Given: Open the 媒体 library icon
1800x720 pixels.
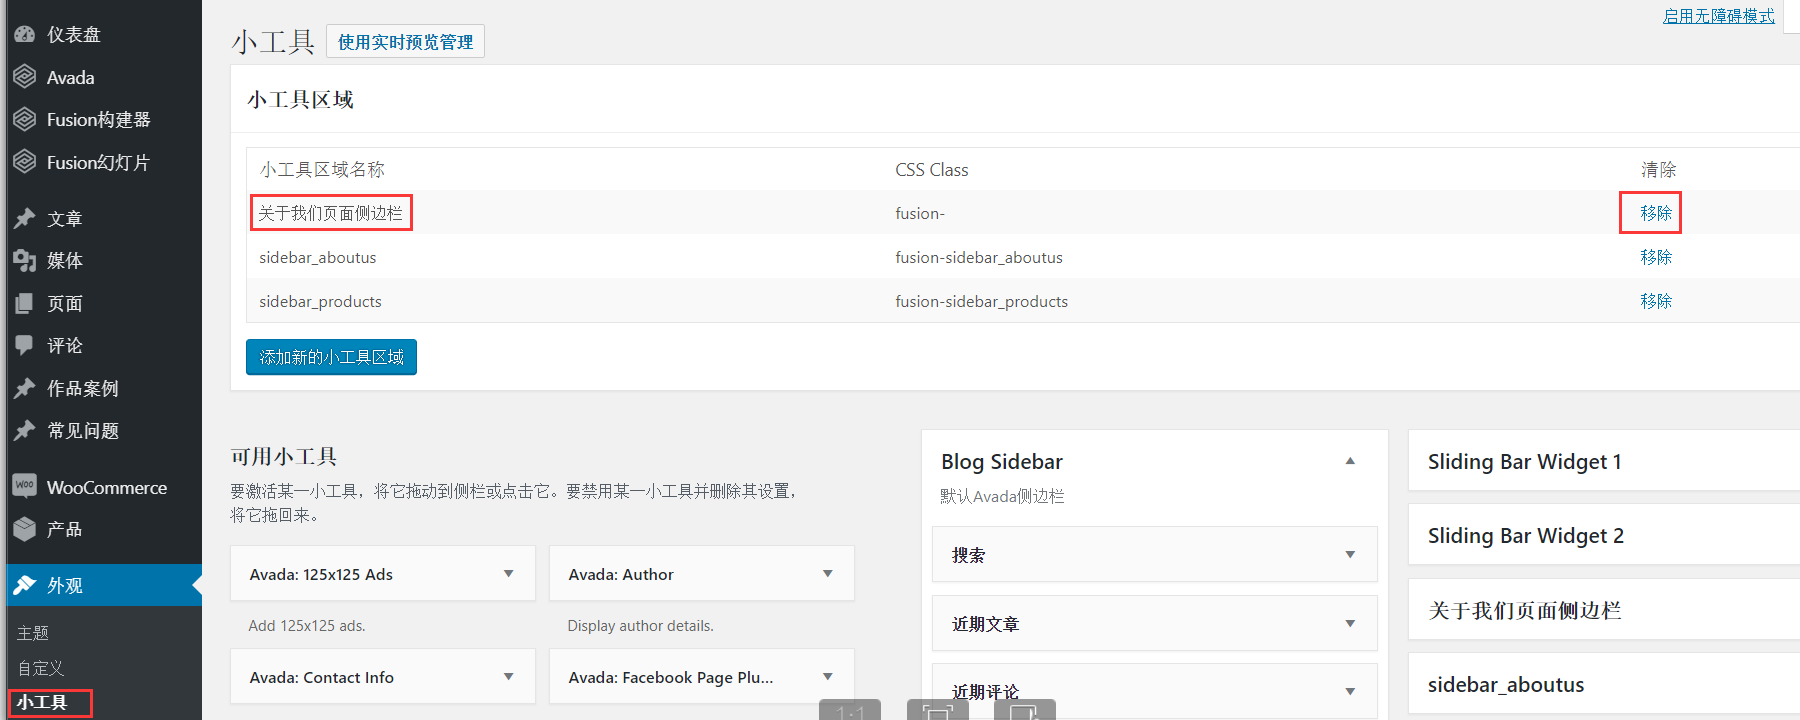Looking at the screenshot, I should [x=25, y=261].
